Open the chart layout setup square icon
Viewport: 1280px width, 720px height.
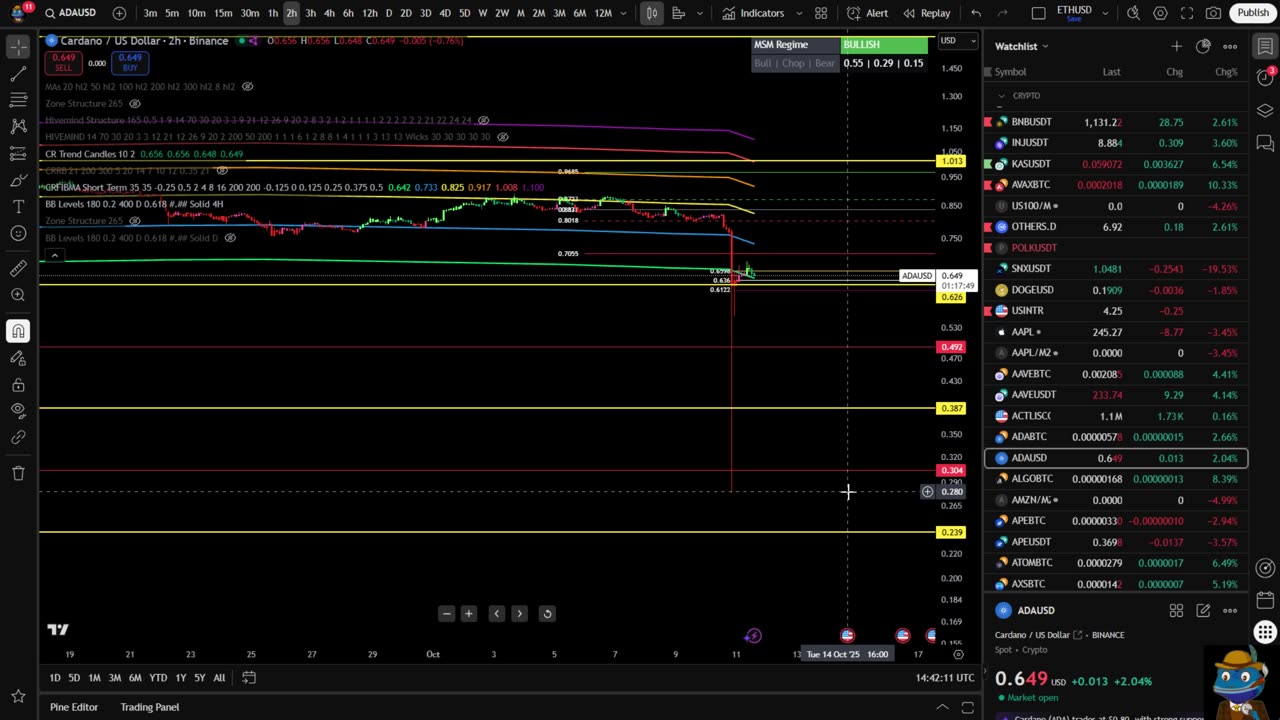click(x=1039, y=13)
